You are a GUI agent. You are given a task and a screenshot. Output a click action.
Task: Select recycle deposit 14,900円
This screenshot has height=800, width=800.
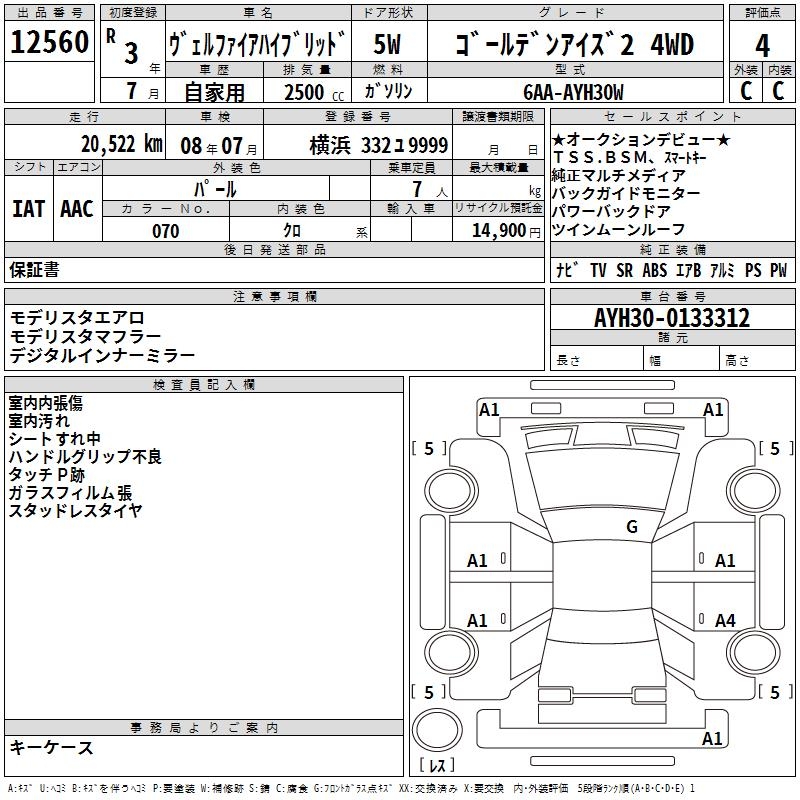506,231
